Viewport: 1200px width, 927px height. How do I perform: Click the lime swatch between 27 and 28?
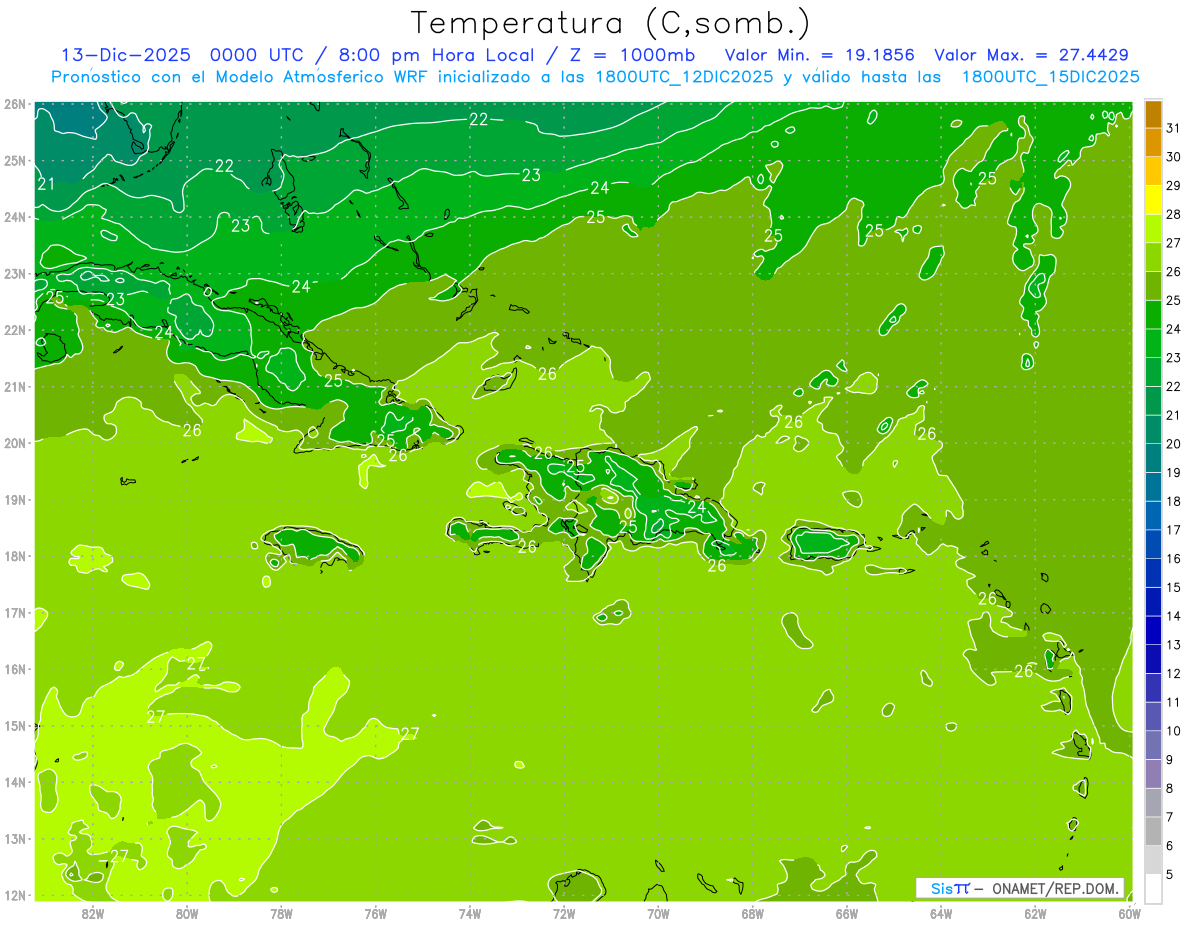[1153, 229]
